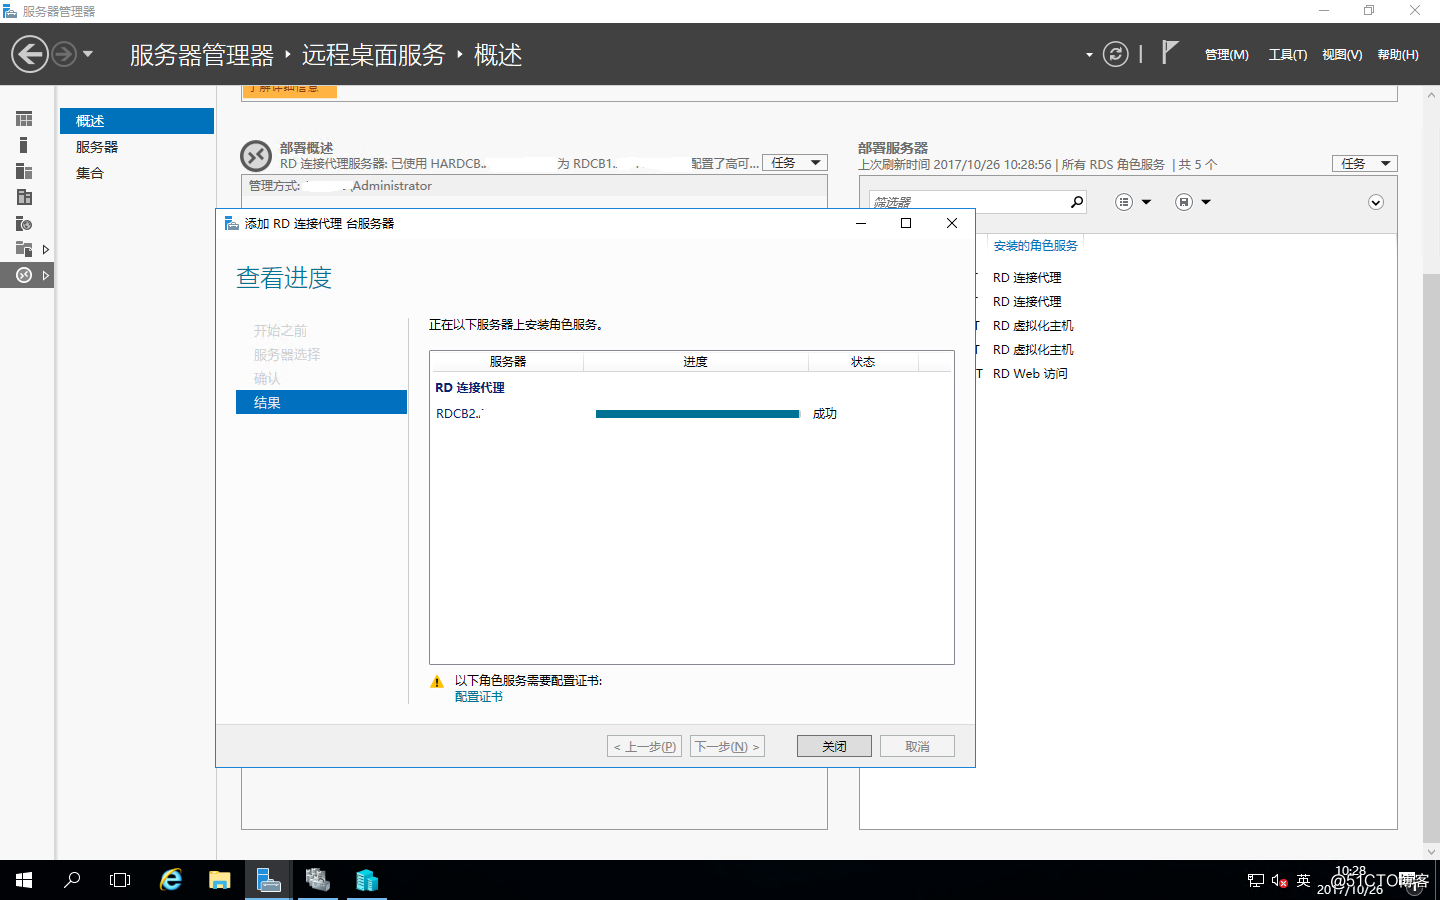
Task: Open the Task View taskbar icon
Action: pyautogui.click(x=120, y=880)
